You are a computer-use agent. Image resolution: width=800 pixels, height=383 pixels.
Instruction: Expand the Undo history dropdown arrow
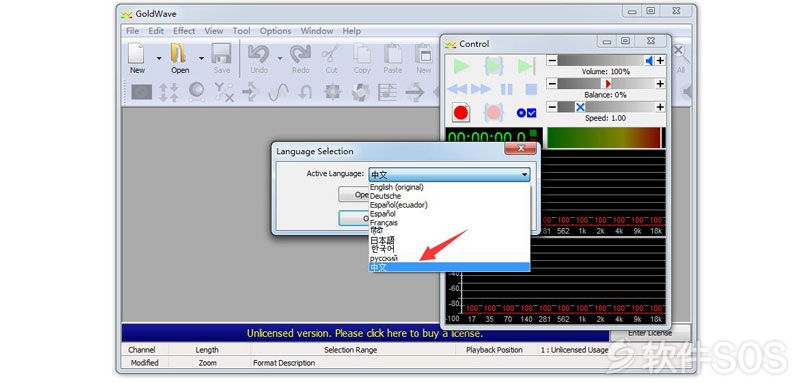pos(280,58)
